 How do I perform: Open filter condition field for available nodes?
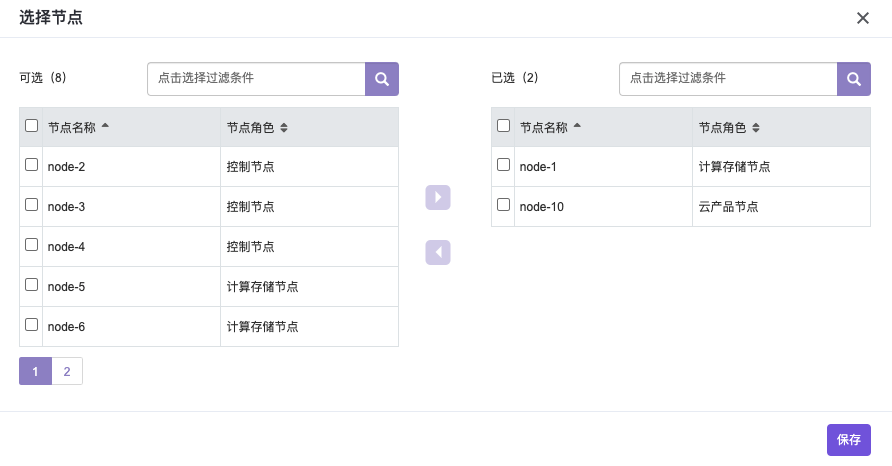pos(256,79)
